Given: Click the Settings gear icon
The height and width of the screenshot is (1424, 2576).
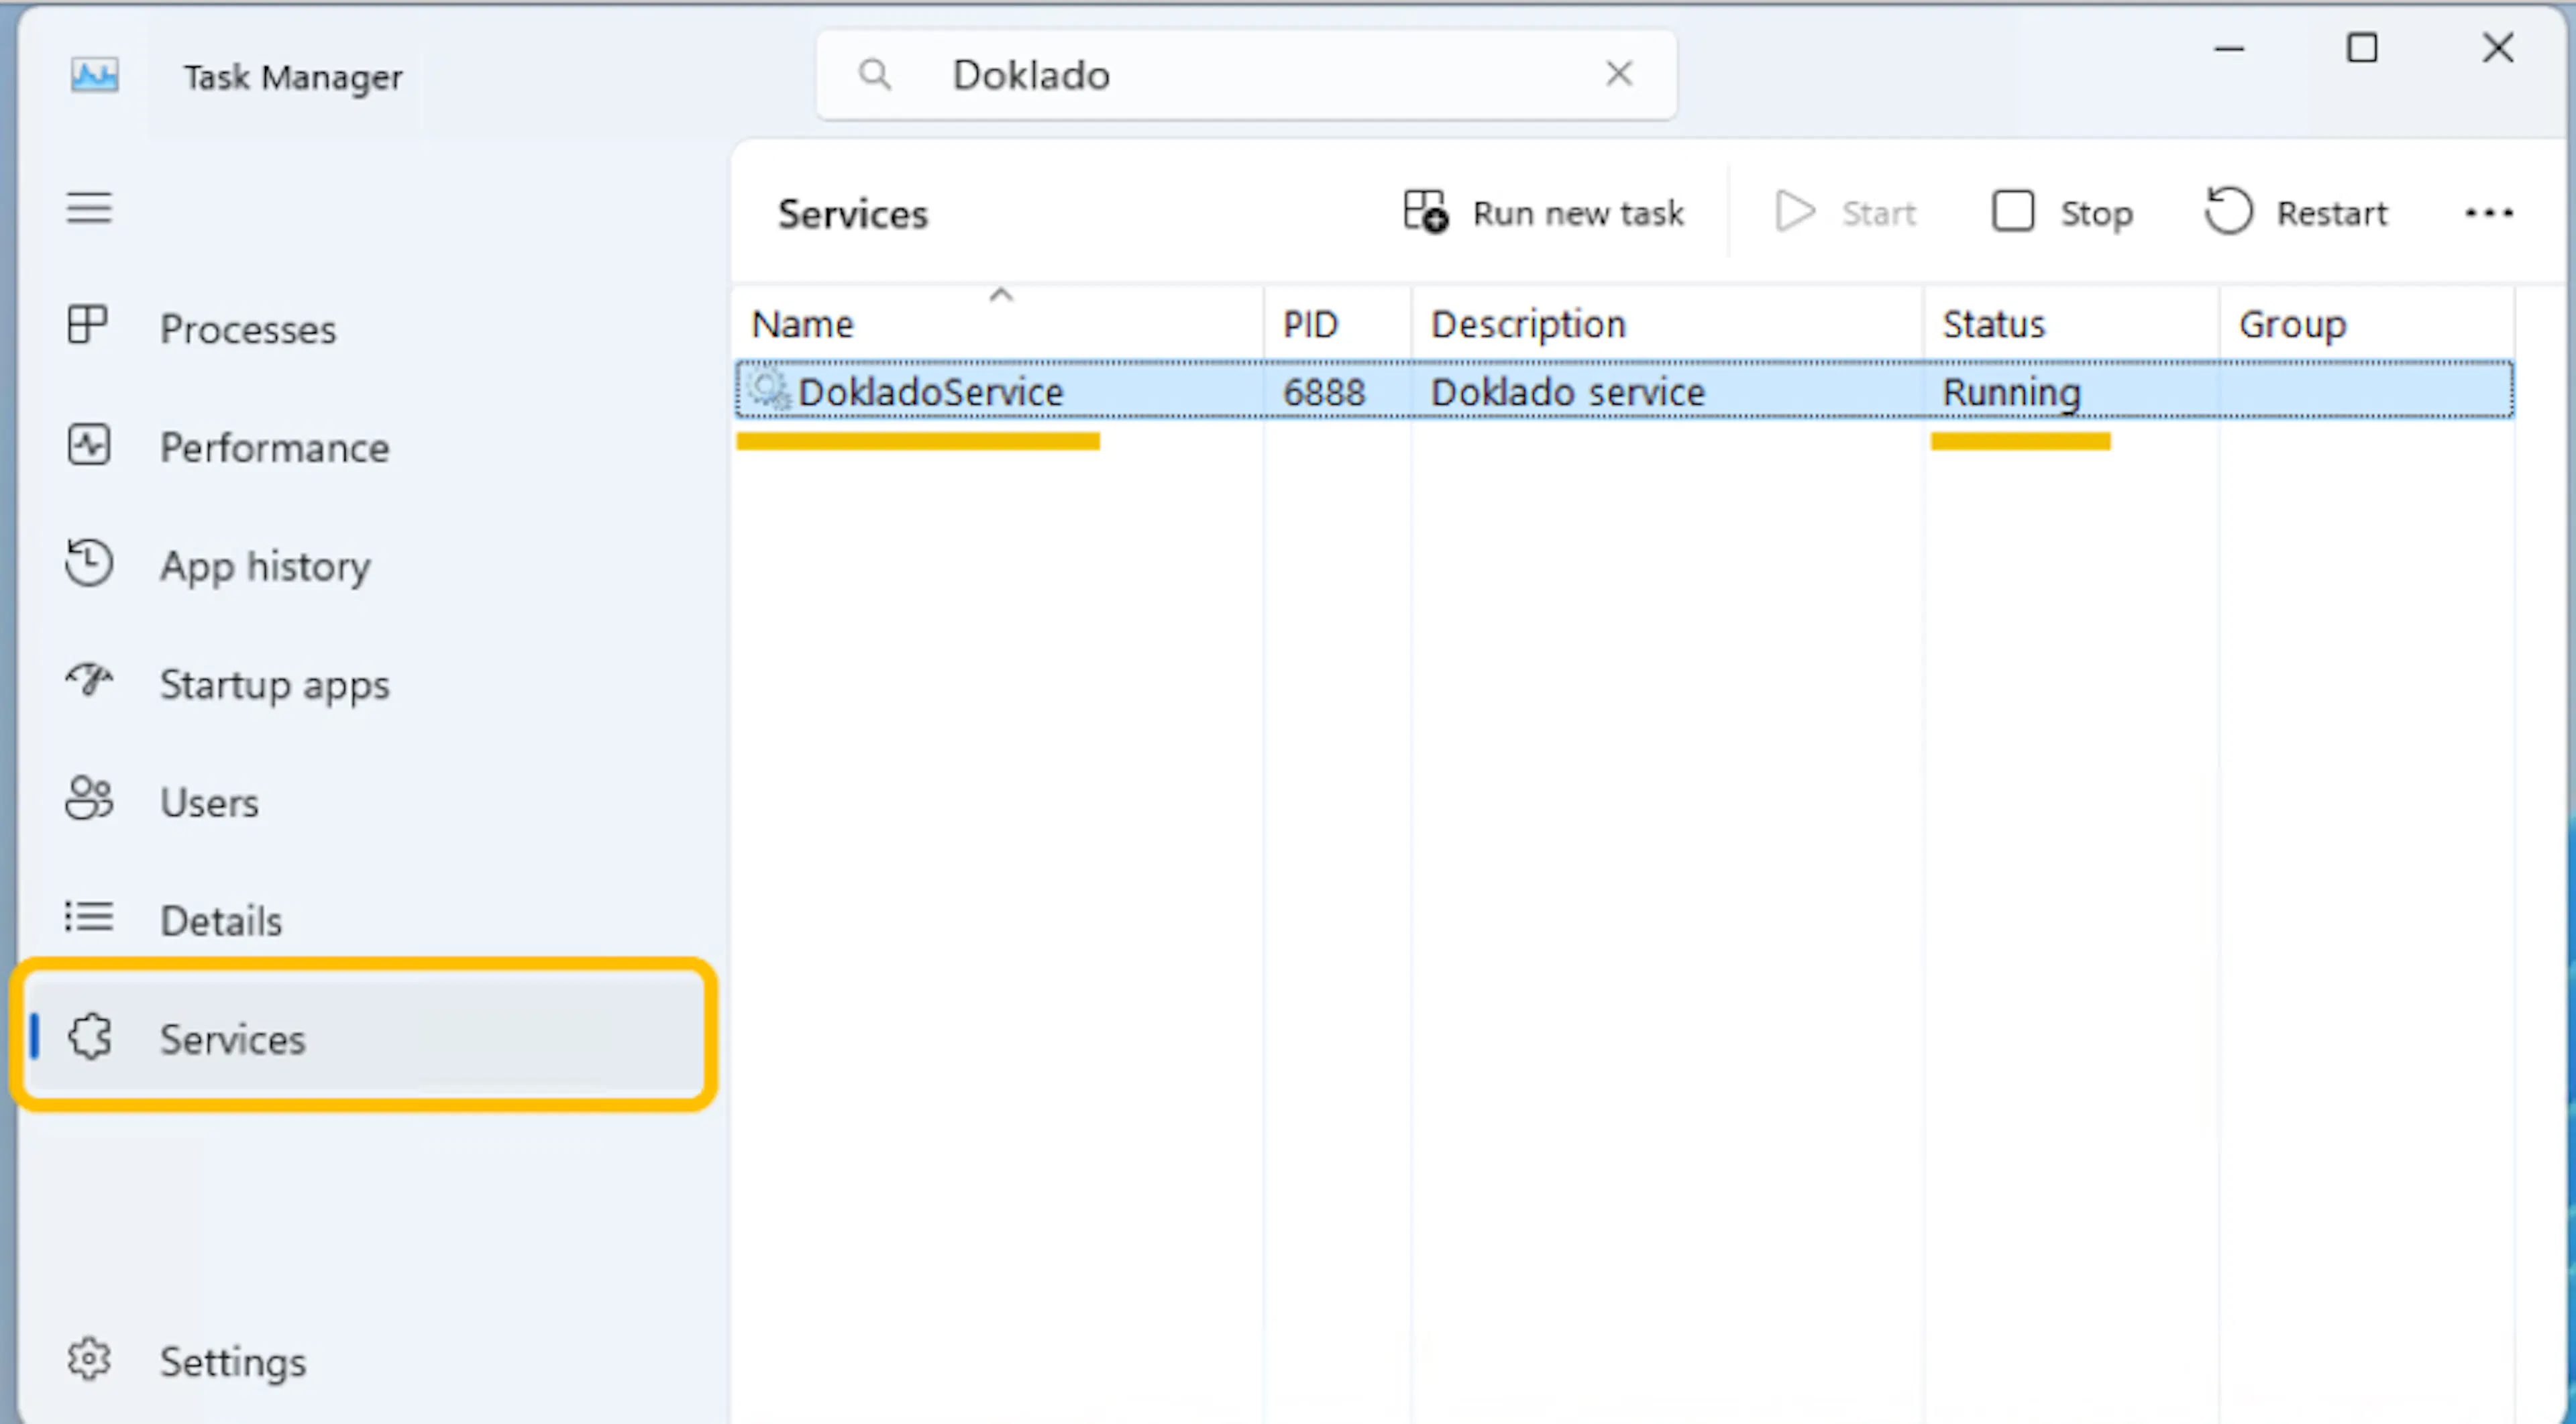Looking at the screenshot, I should [x=89, y=1359].
